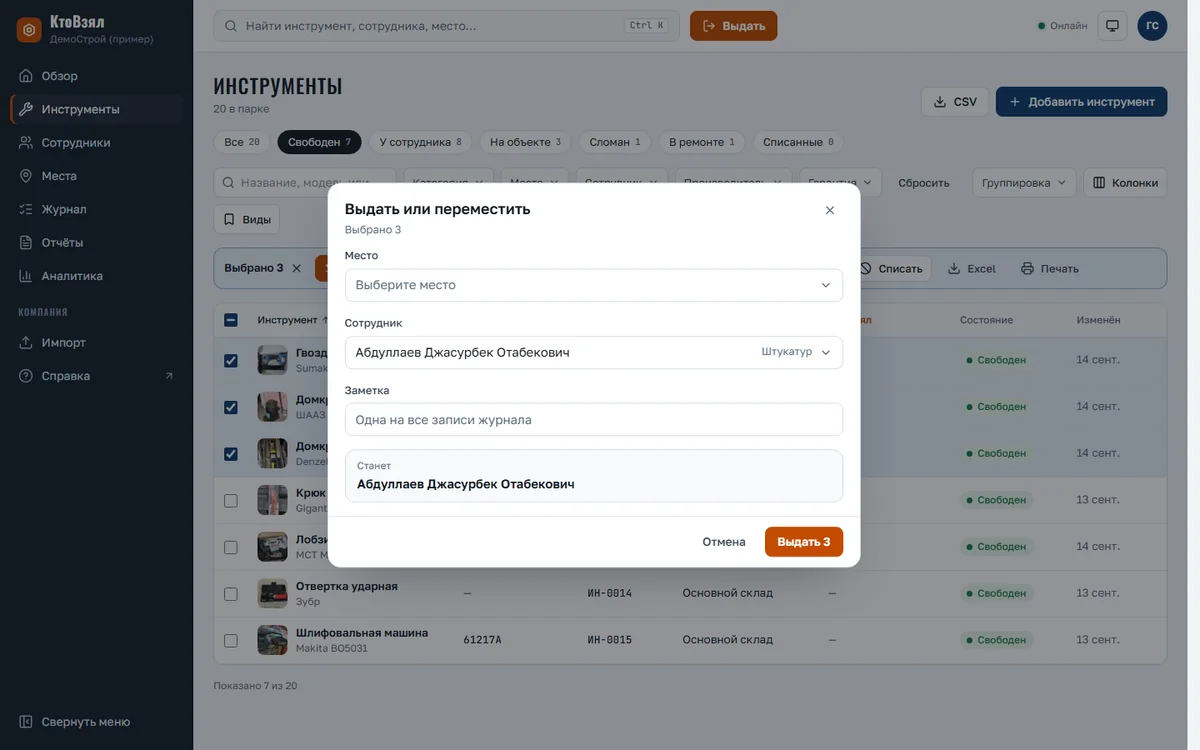
Task: Open the Гарантия filter dropdown
Action: [840, 183]
